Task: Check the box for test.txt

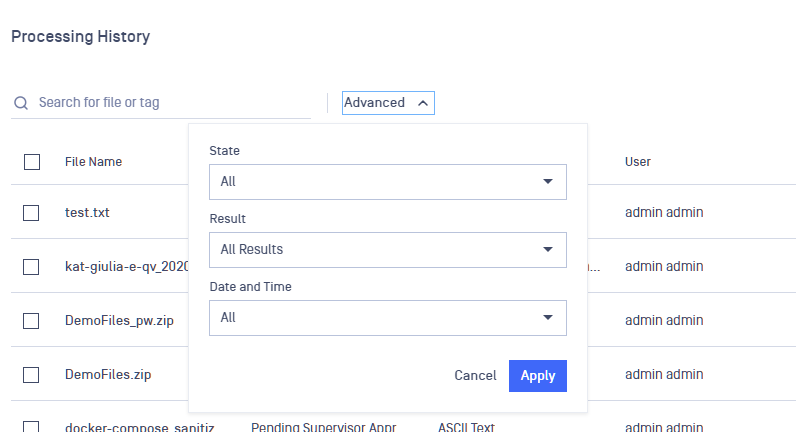Action: 31,213
